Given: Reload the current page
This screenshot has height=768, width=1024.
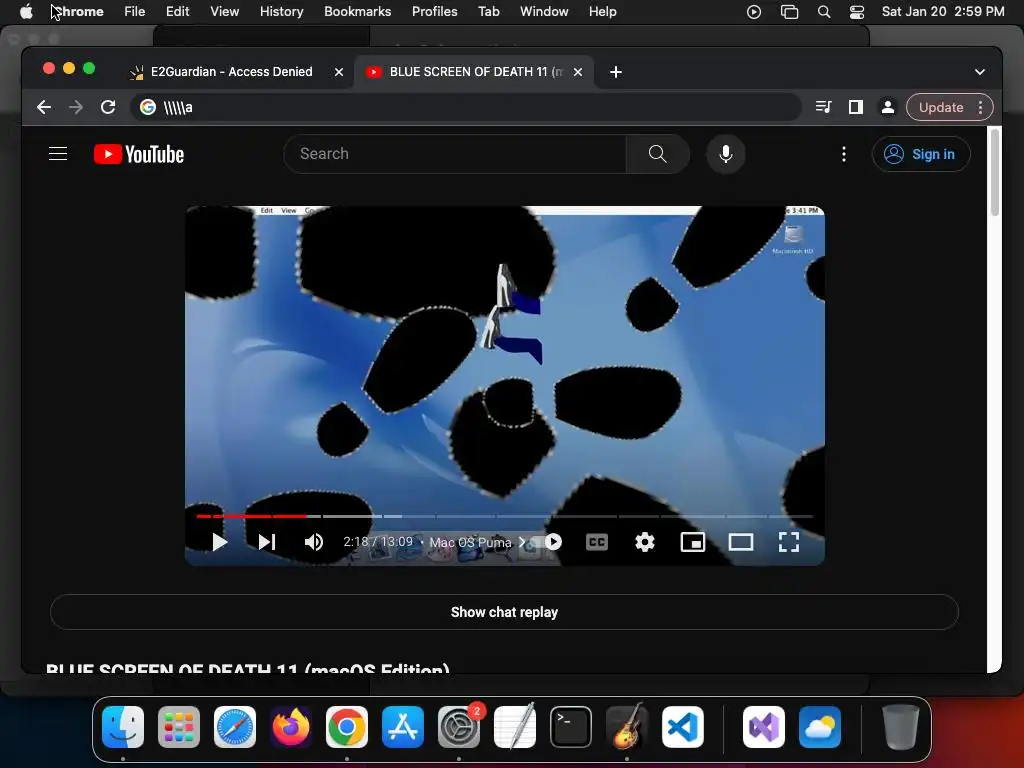Looking at the screenshot, I should coord(108,107).
